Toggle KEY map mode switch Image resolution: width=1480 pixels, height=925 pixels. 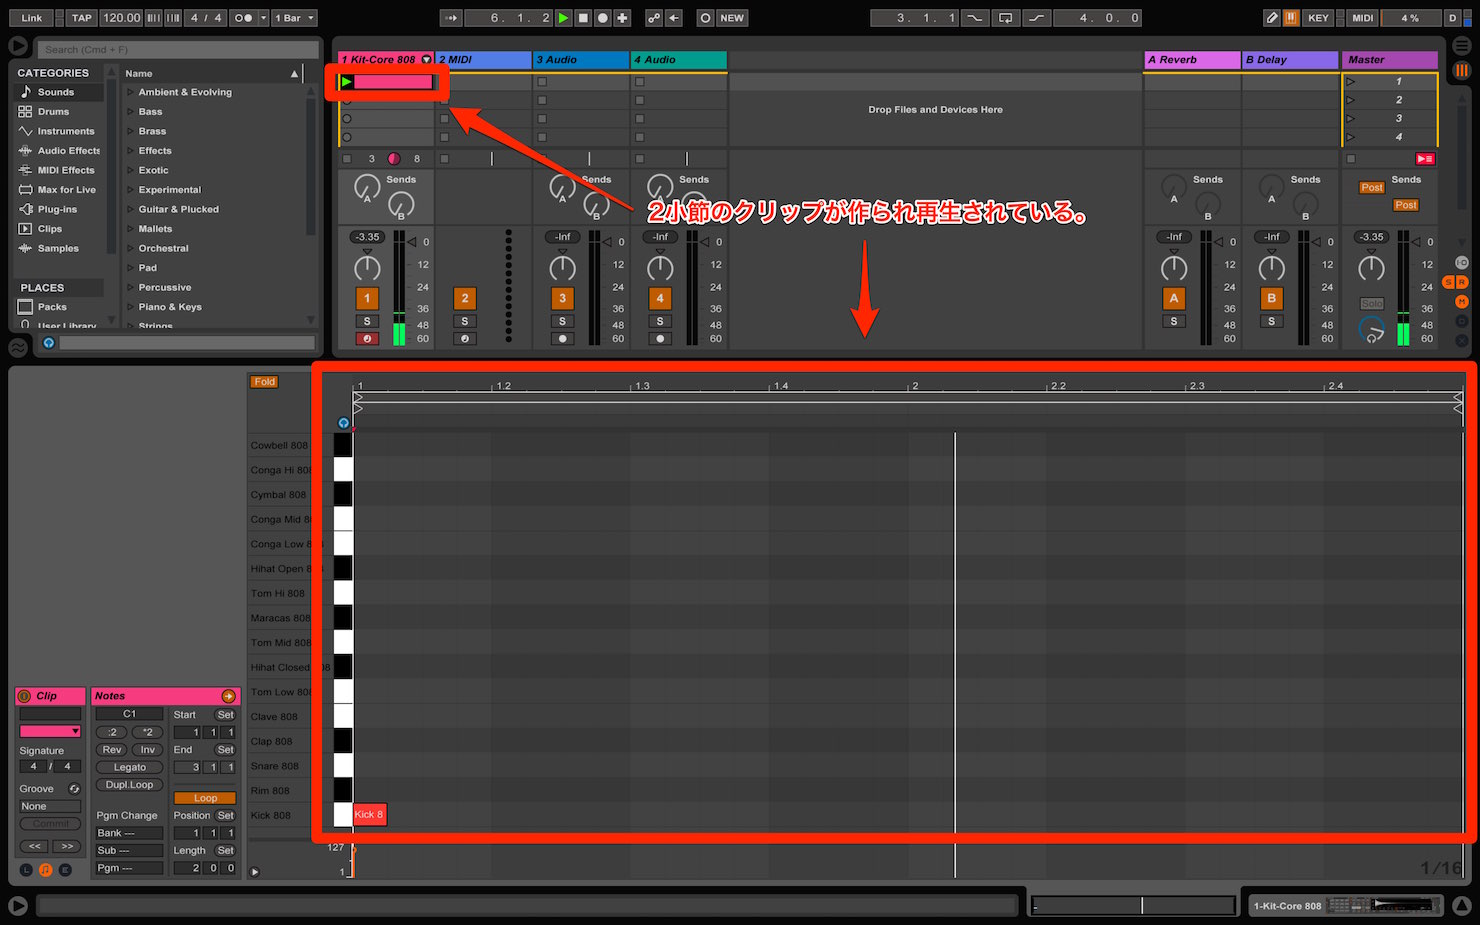click(1318, 18)
